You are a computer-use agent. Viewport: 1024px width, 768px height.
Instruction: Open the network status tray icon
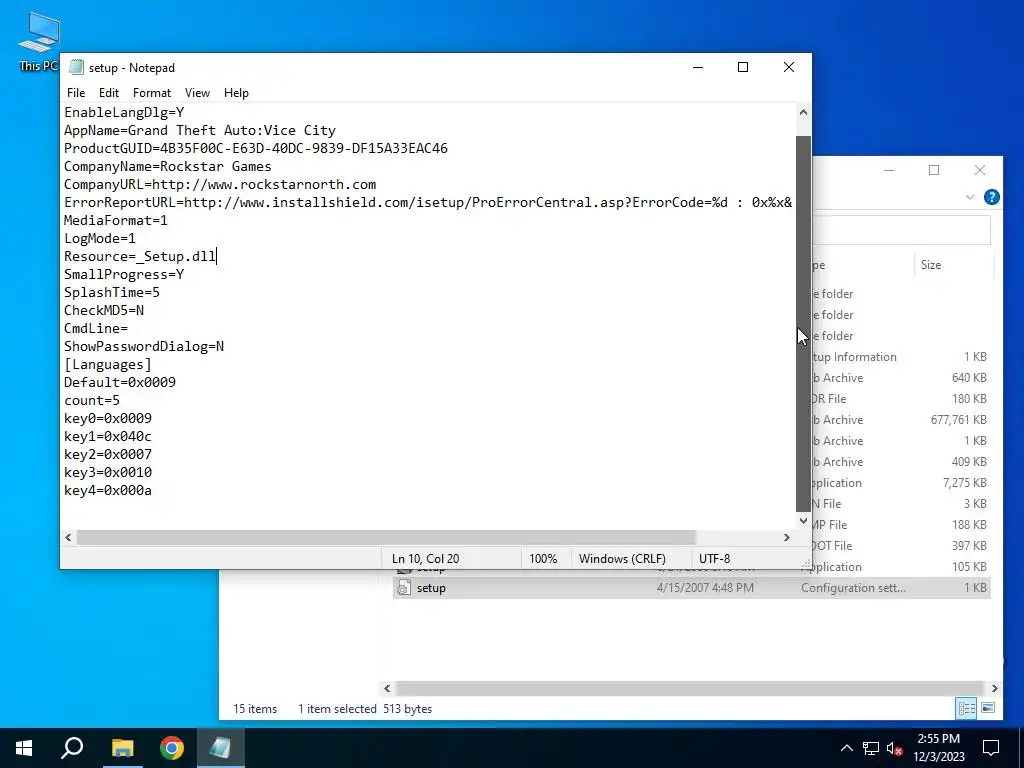tap(871, 748)
